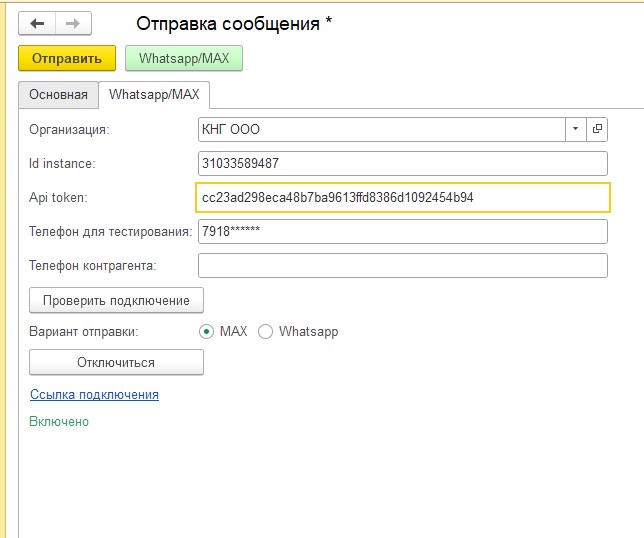Click the forward navigation arrow
Screen dimensions: 644x538
point(72,23)
